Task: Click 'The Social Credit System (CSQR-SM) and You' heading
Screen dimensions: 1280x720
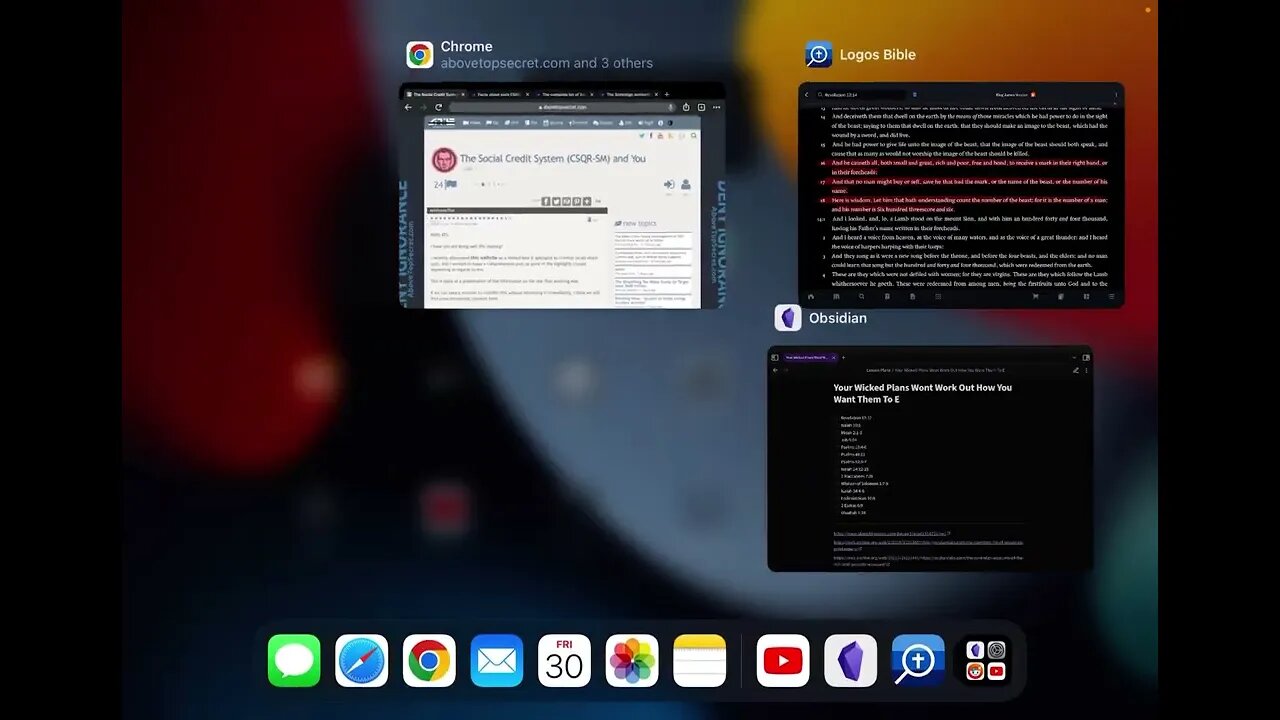Action: 553,158
